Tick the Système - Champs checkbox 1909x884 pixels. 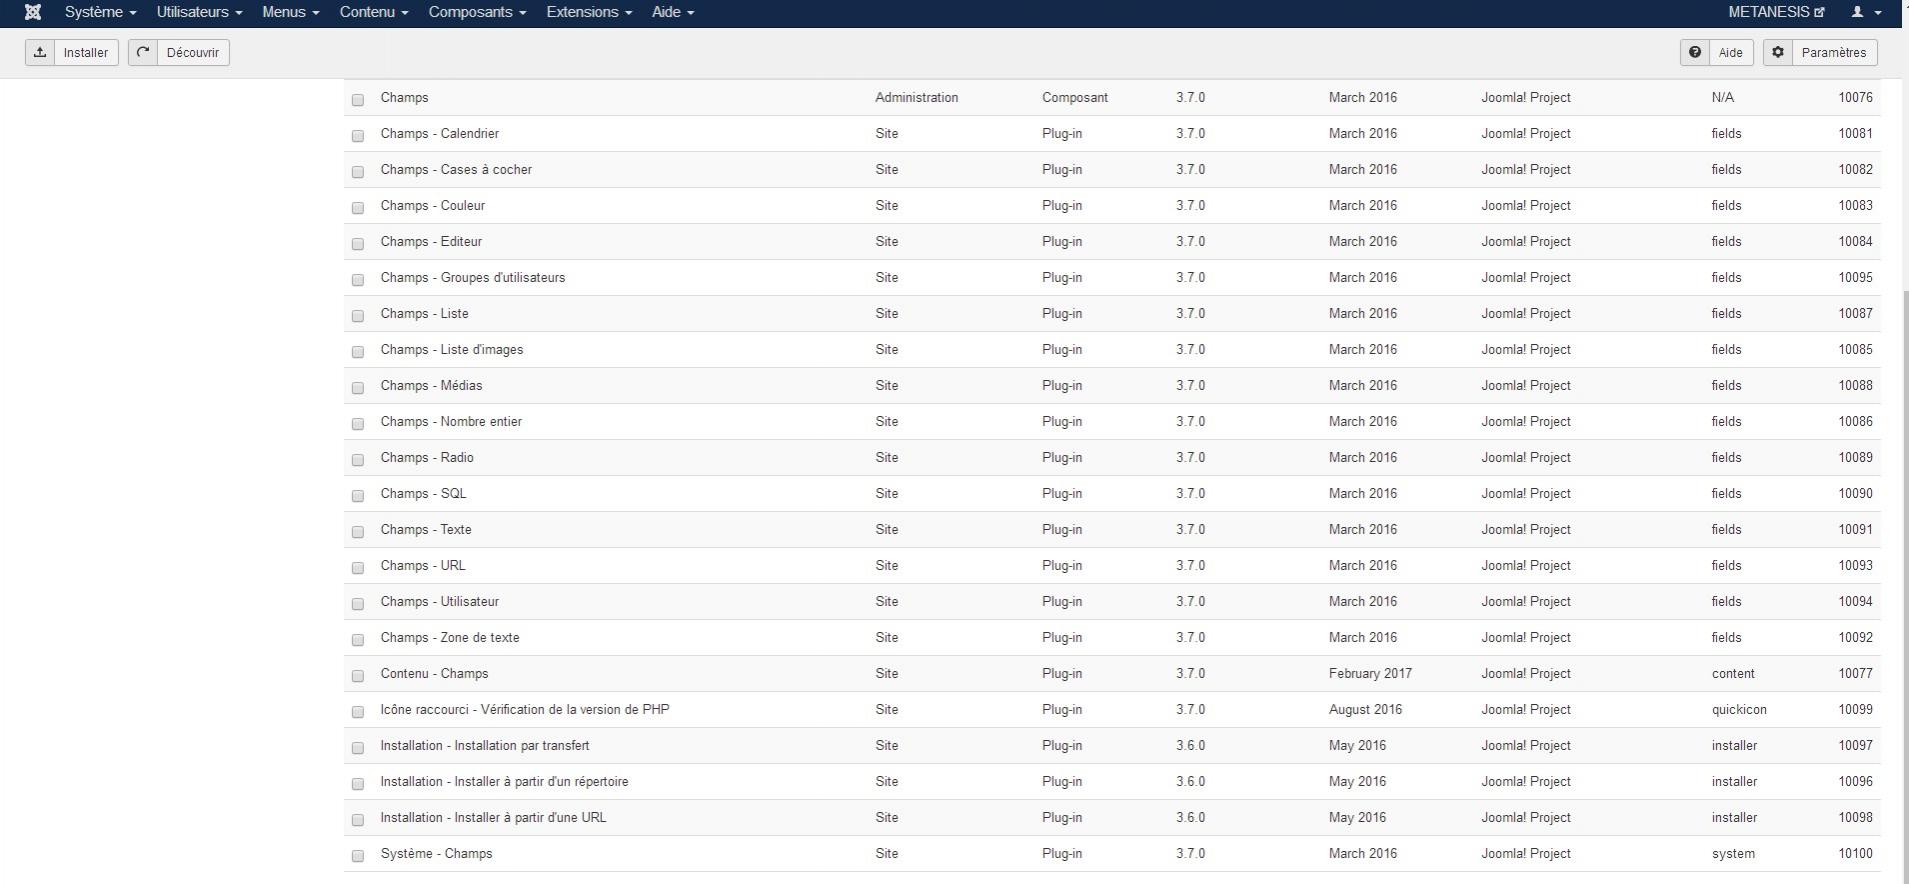[x=358, y=855]
